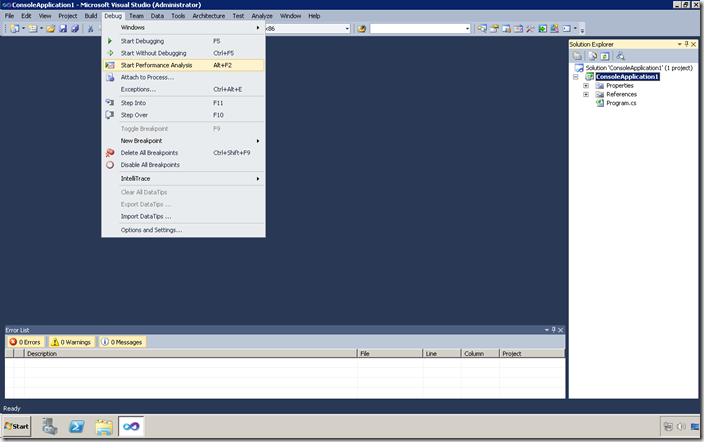This screenshot has width=704, height=442.
Task: Click the crossed hammer and wrench toolbar icon
Action: (x=530, y=28)
